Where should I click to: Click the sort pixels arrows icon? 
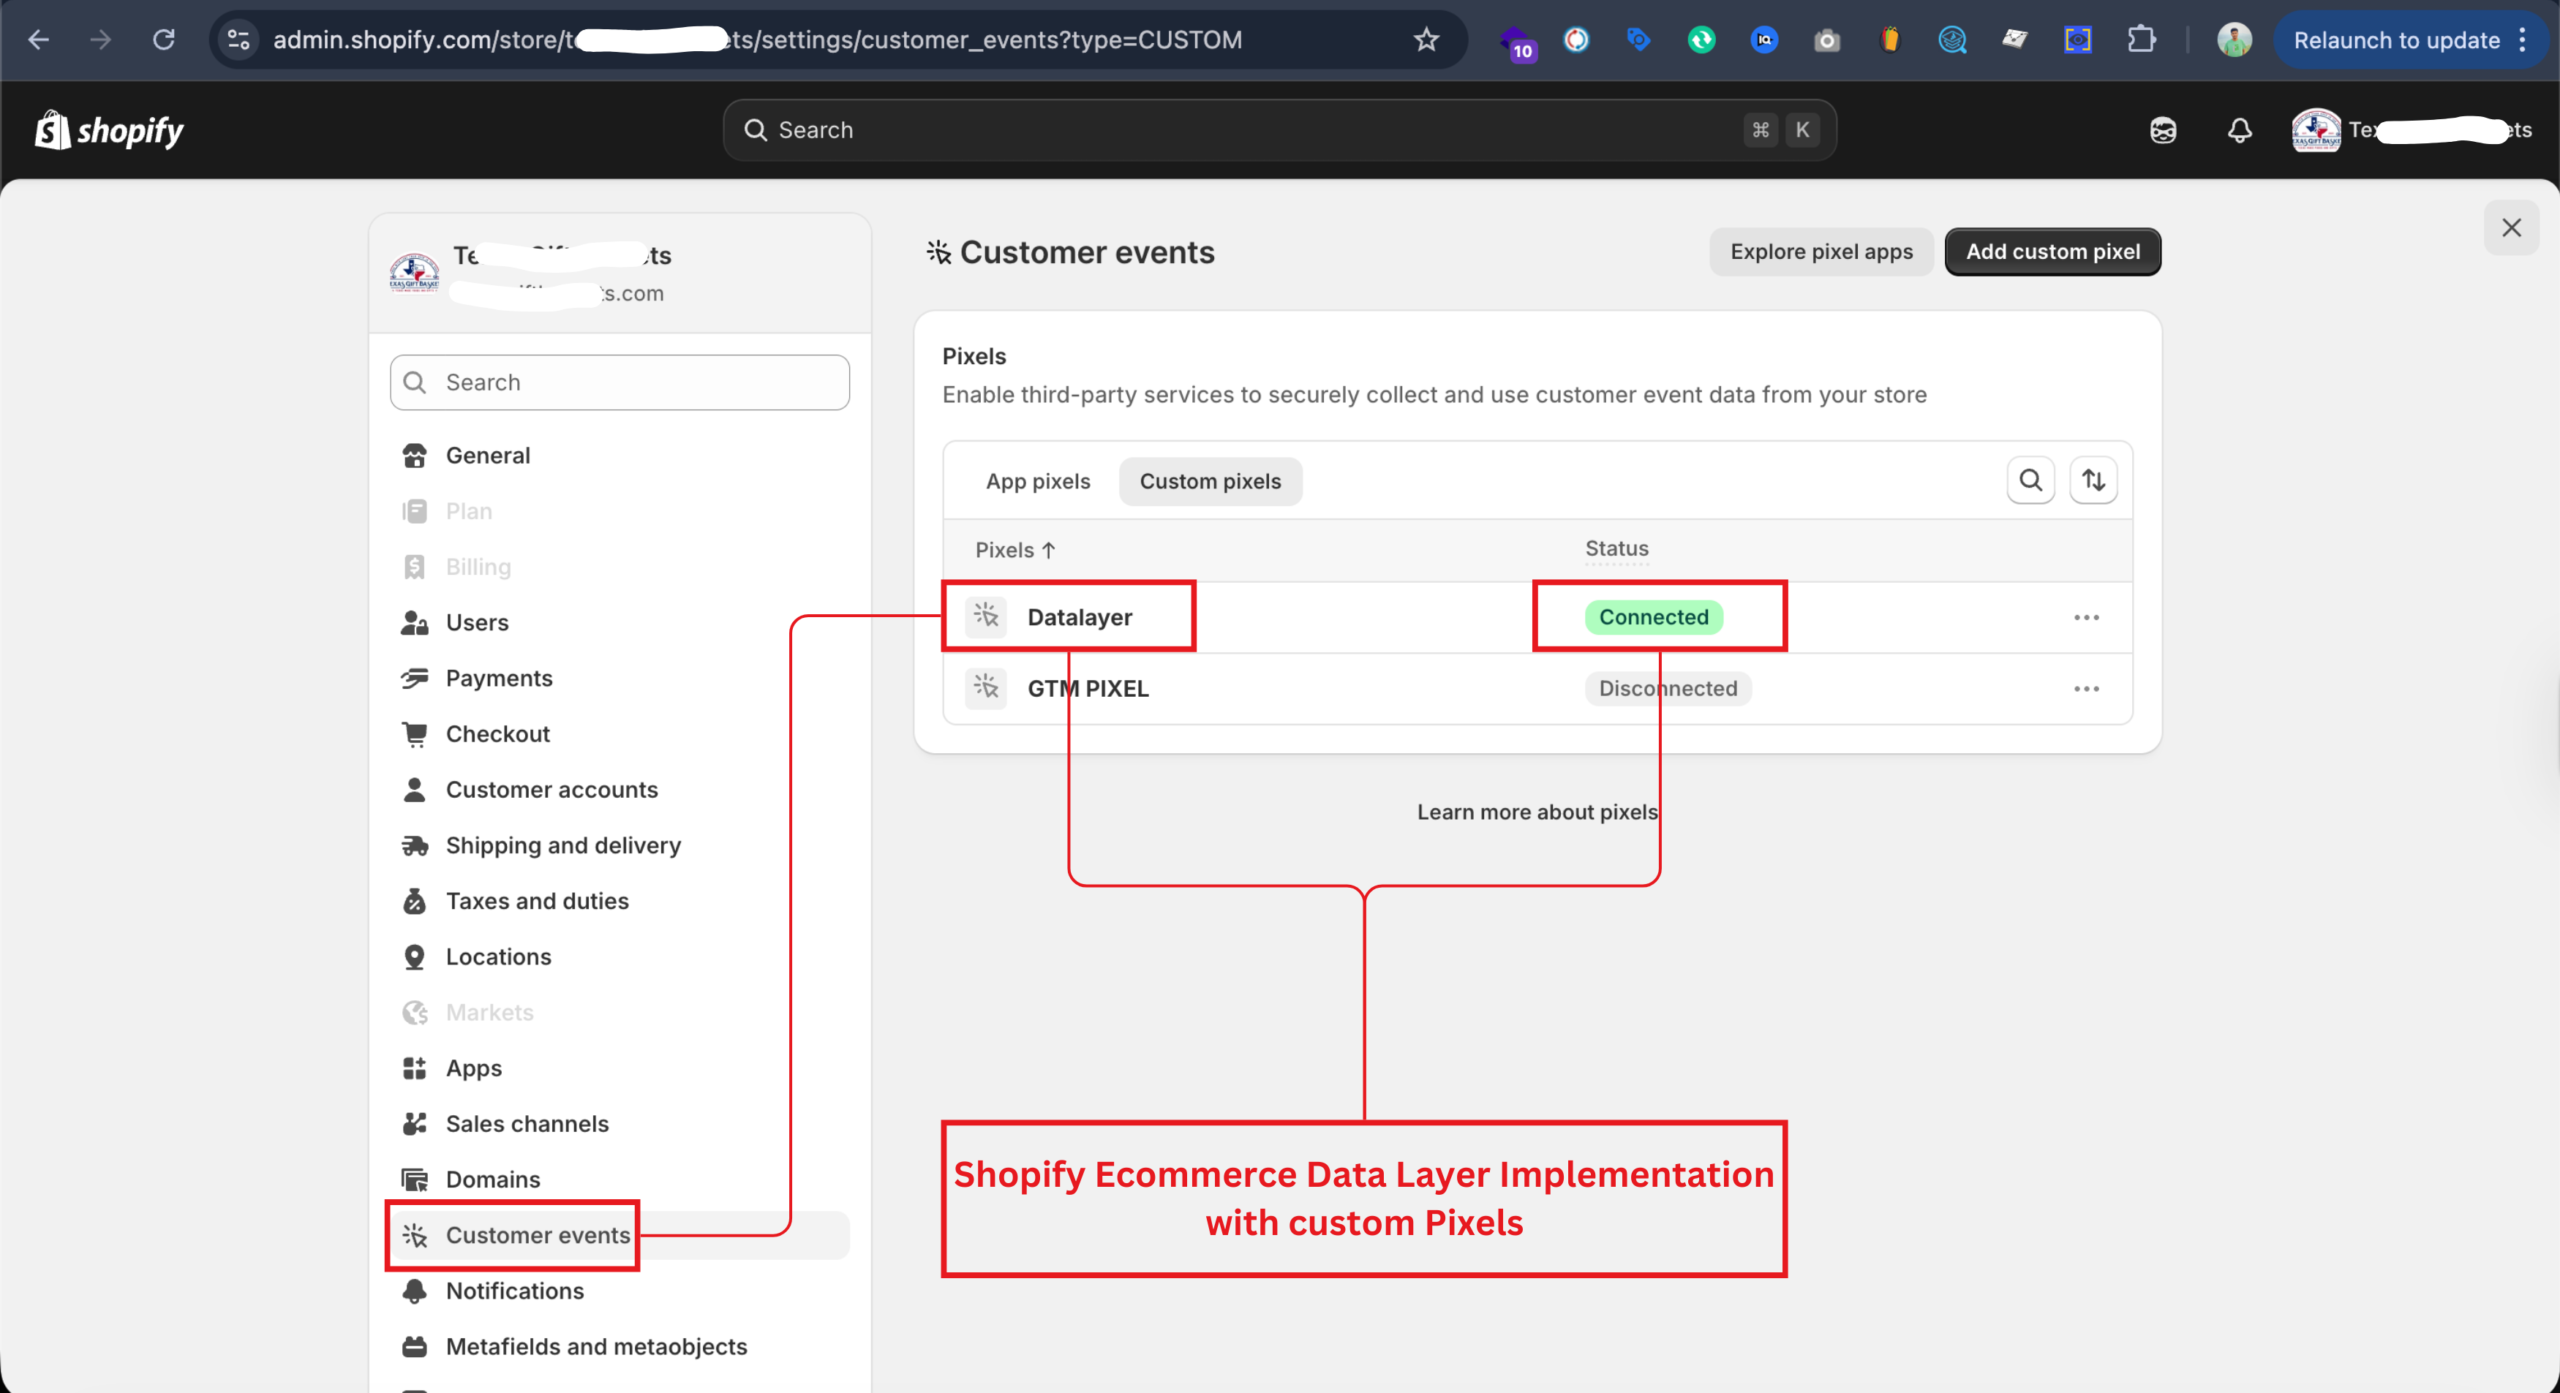(2093, 481)
